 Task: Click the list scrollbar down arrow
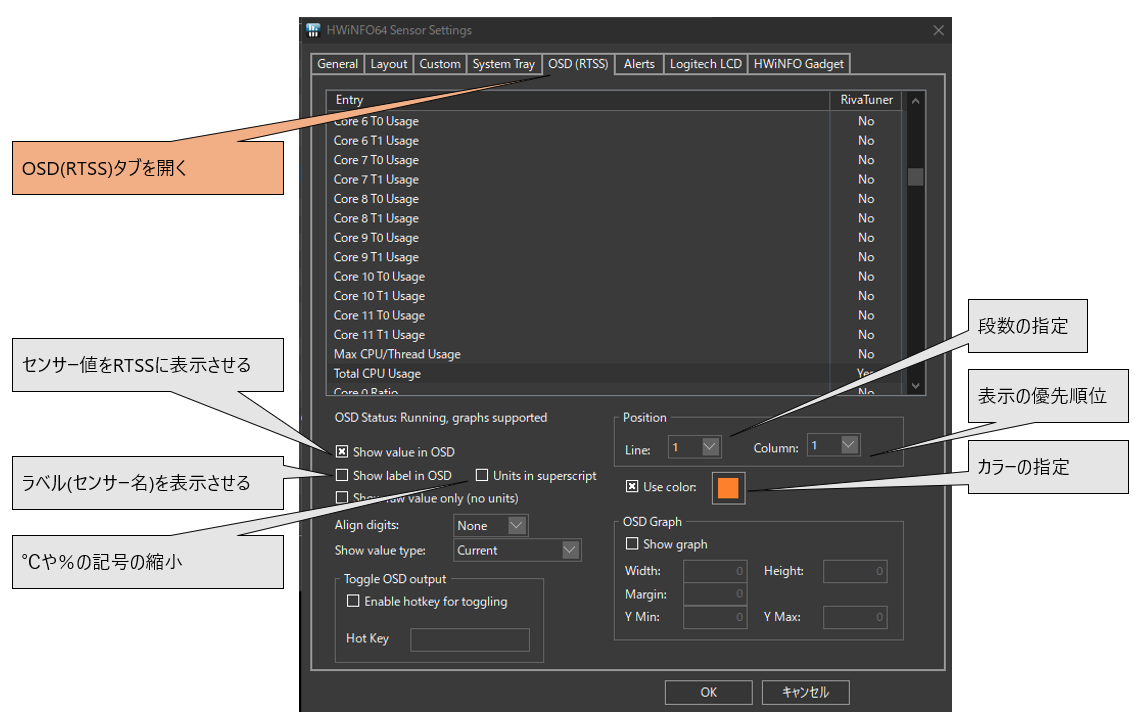click(916, 386)
